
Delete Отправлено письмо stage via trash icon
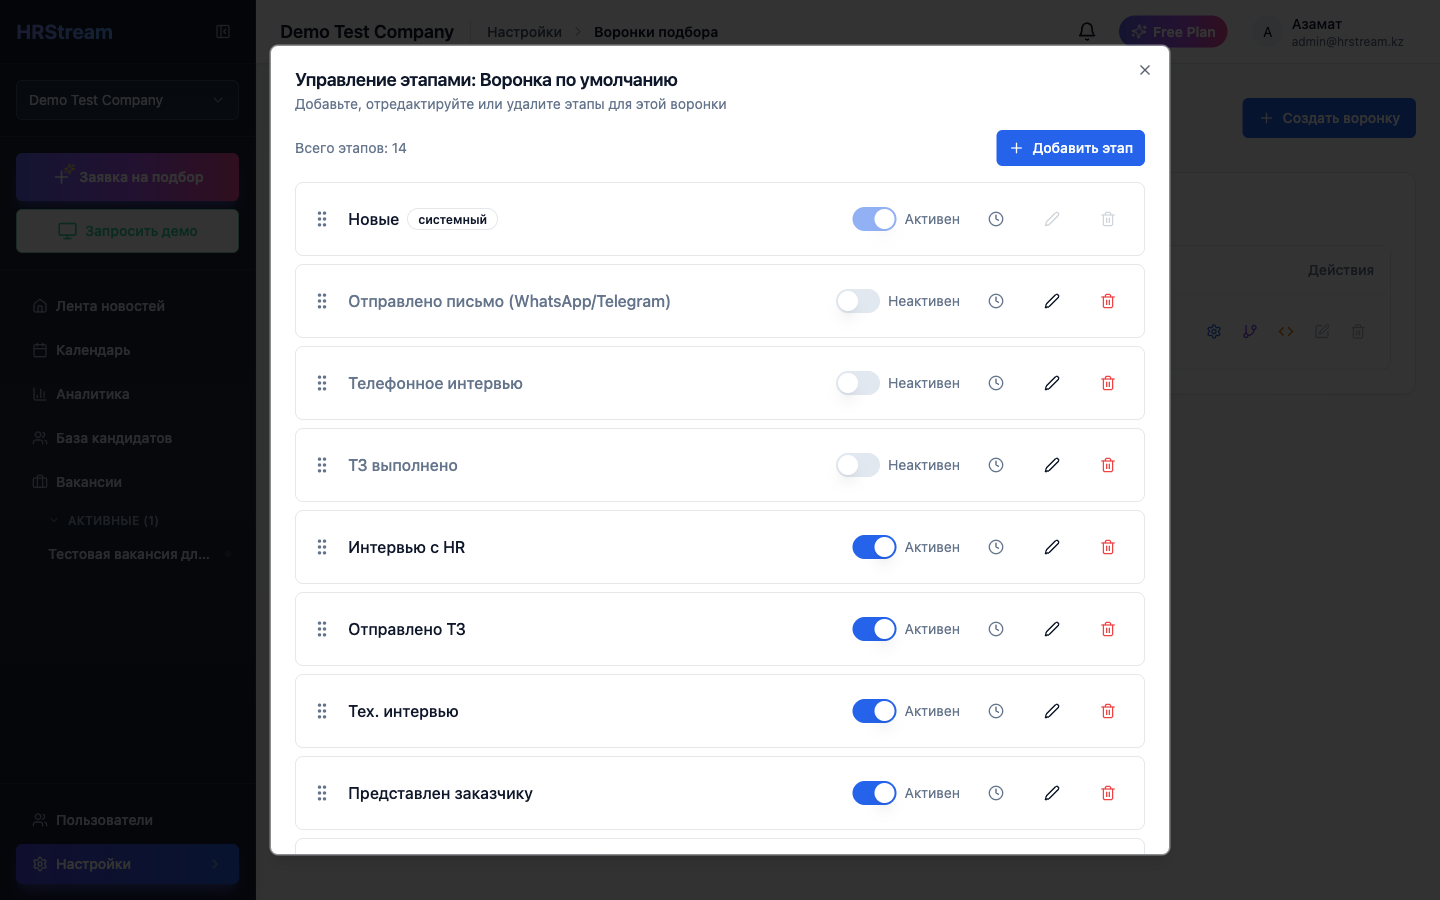pos(1107,301)
